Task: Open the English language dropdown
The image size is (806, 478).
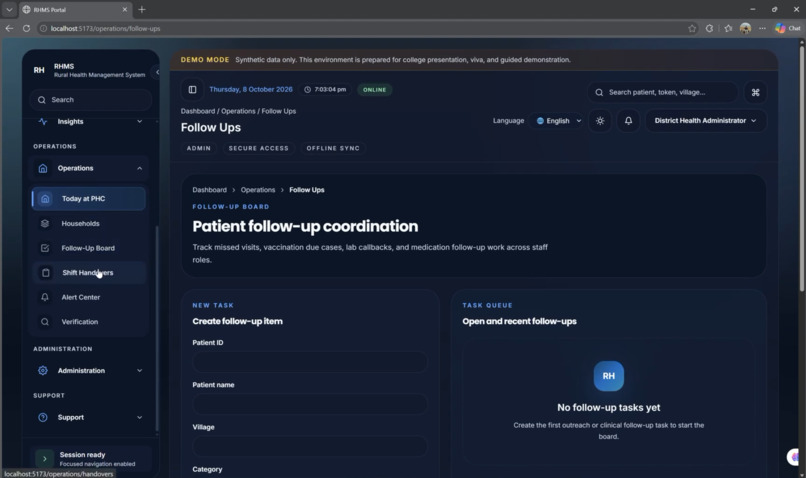Action: 558,121
